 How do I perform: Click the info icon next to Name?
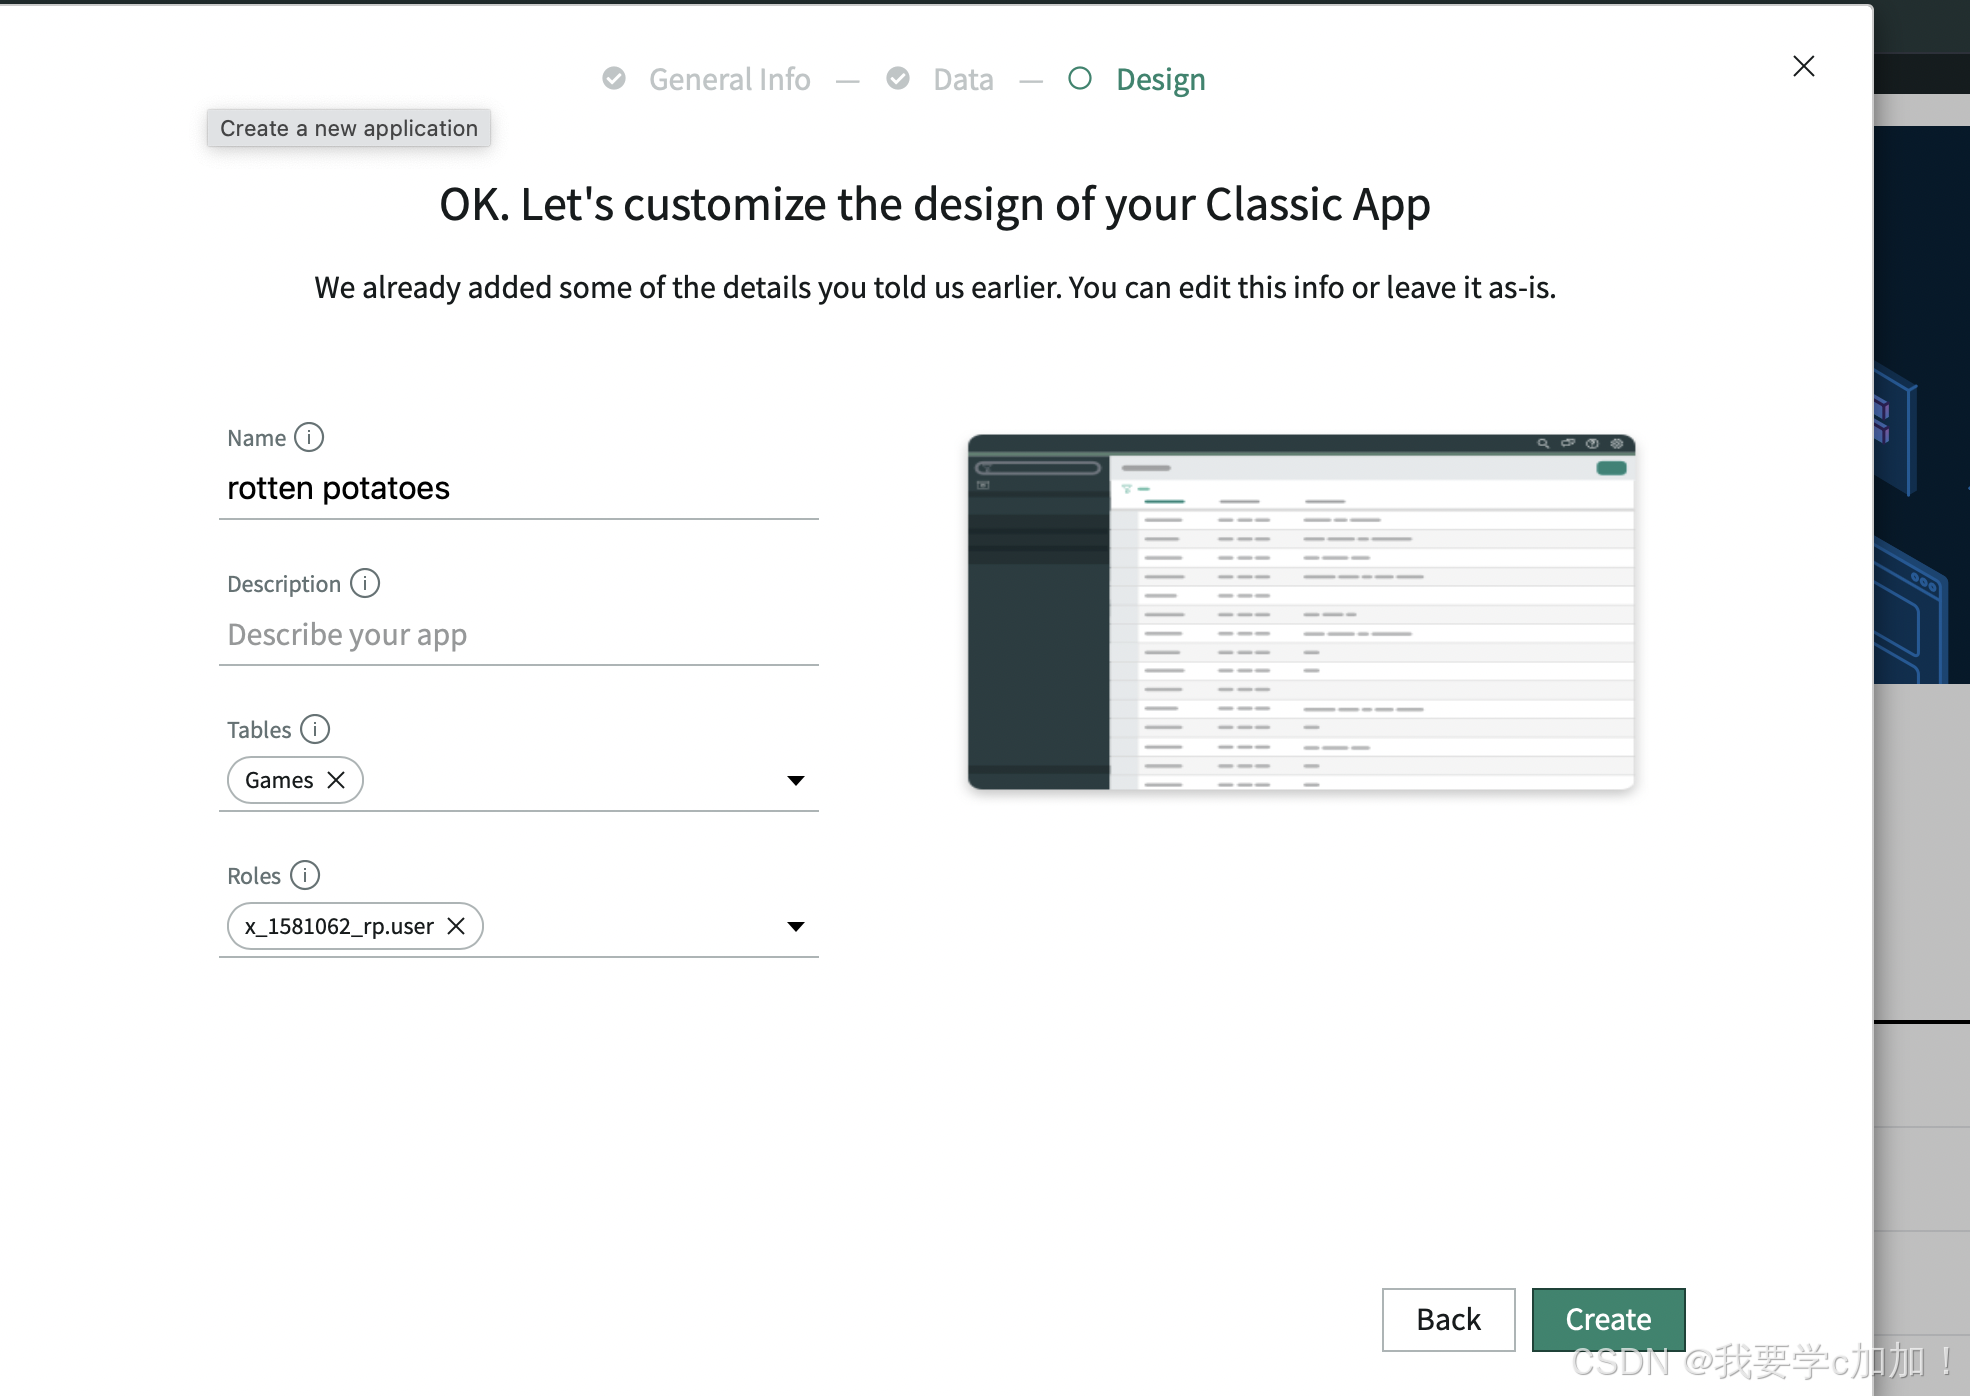pyautogui.click(x=309, y=437)
